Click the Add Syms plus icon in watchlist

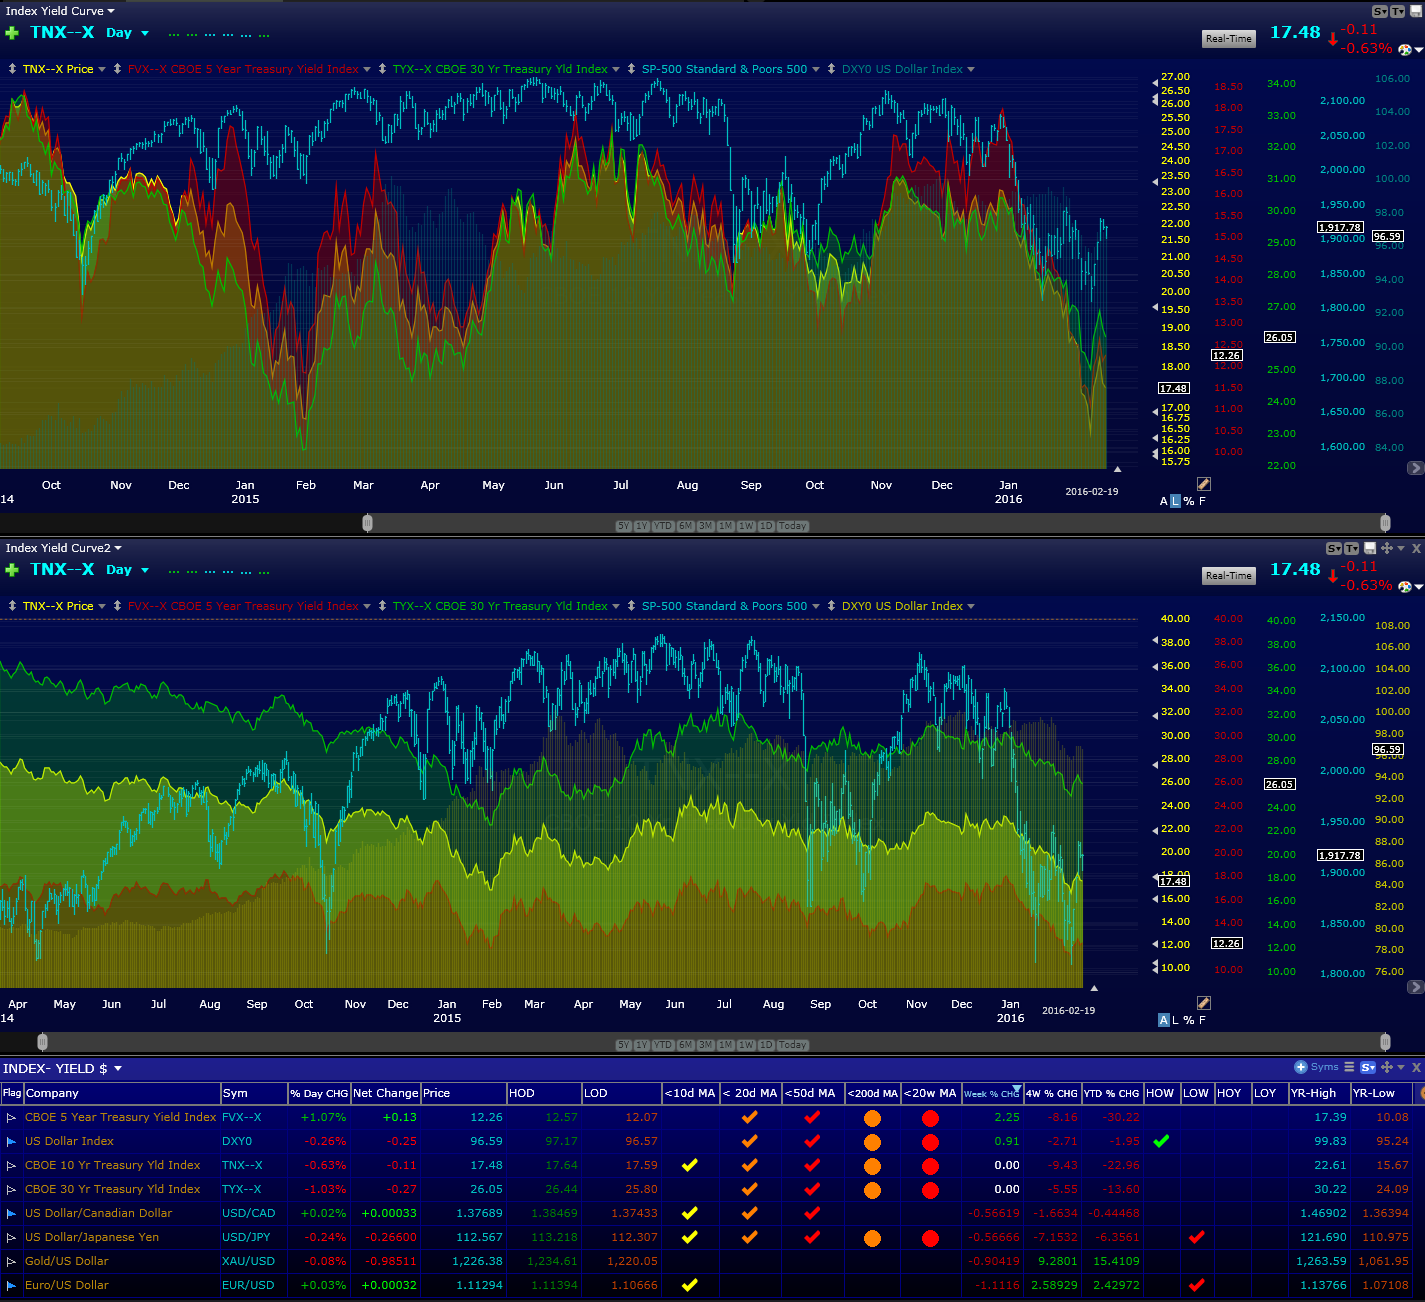click(1301, 1067)
